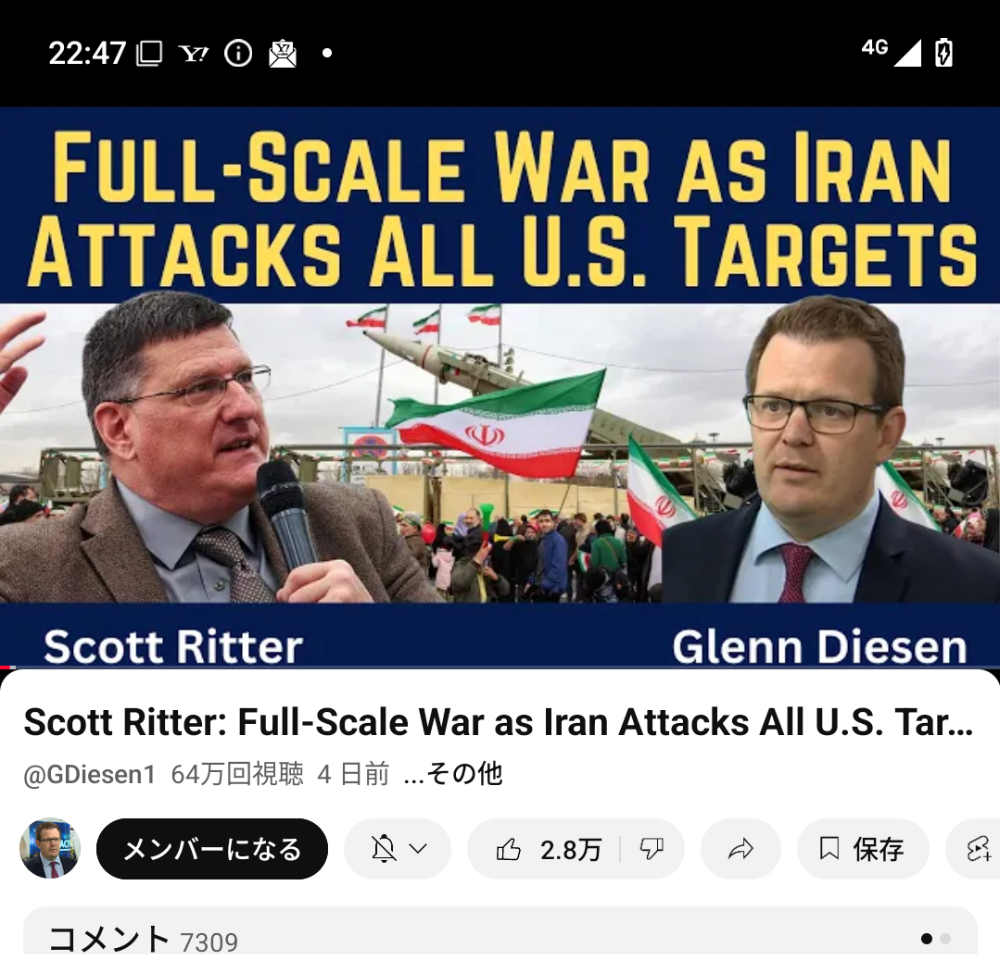1000x954 pixels.
Task: Tap the share arrow icon
Action: (740, 849)
